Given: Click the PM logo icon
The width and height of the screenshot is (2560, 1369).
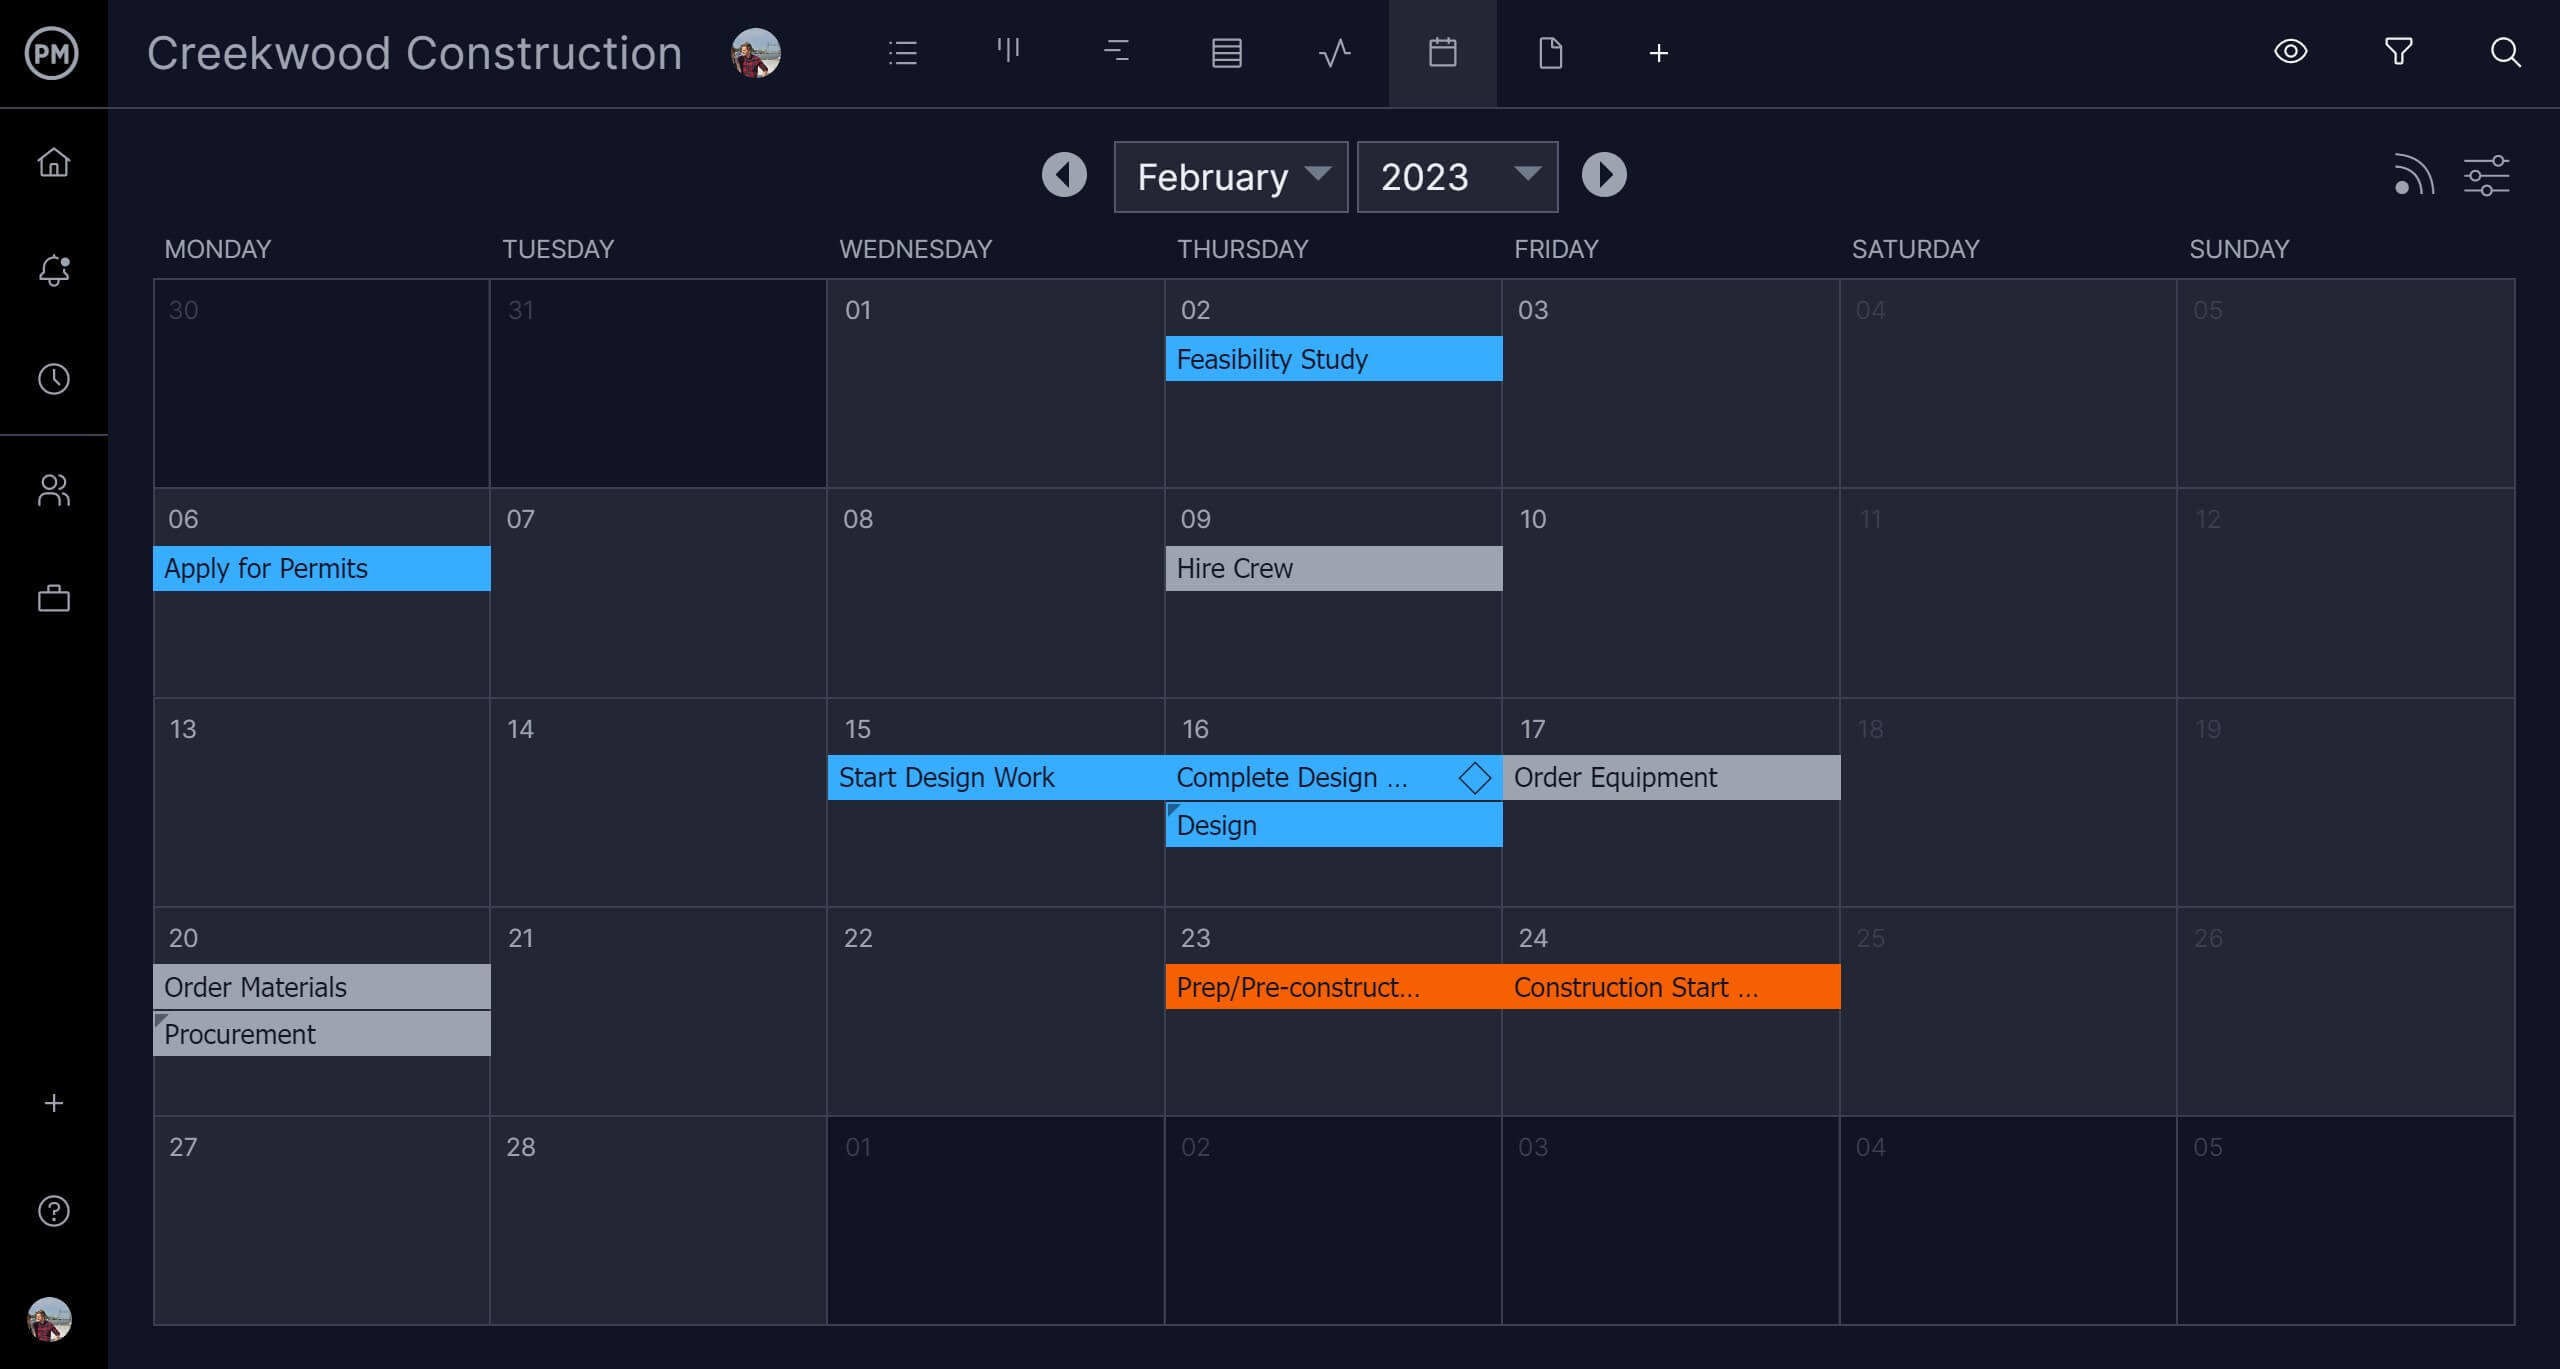Looking at the screenshot, I should [x=52, y=53].
